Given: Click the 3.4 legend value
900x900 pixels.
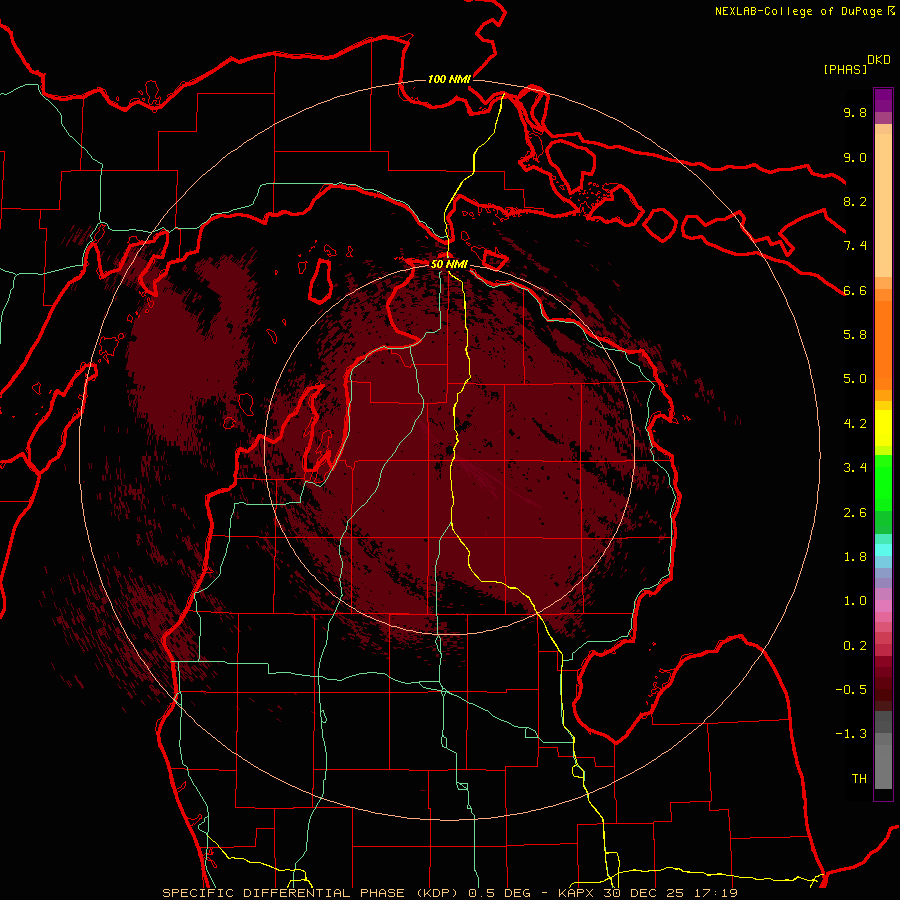Looking at the screenshot, I should pos(855,468).
